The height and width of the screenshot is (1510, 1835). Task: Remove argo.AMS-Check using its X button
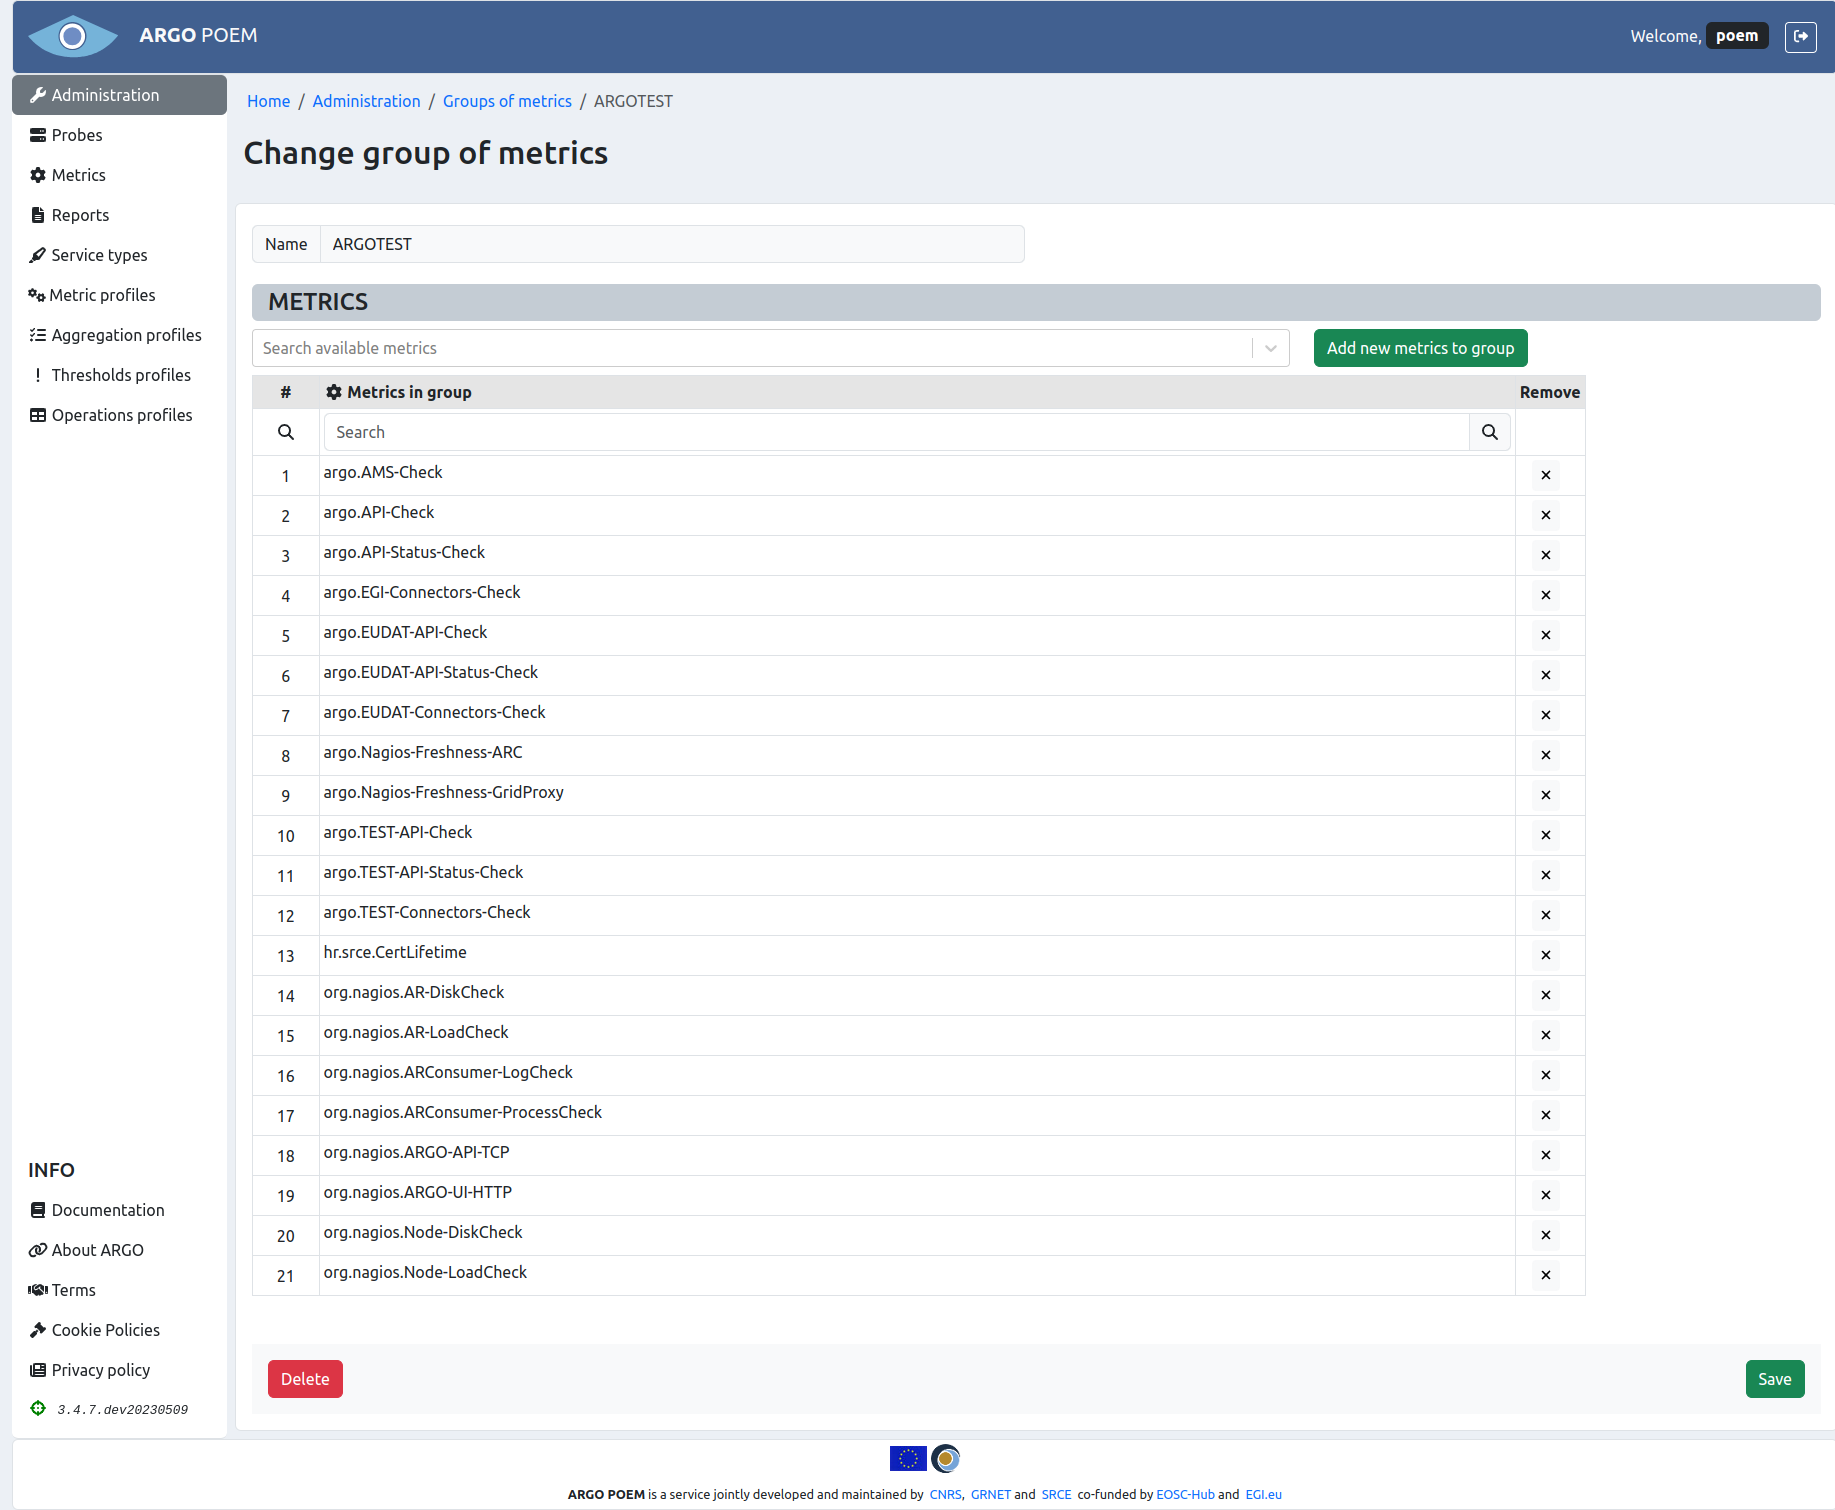1546,474
